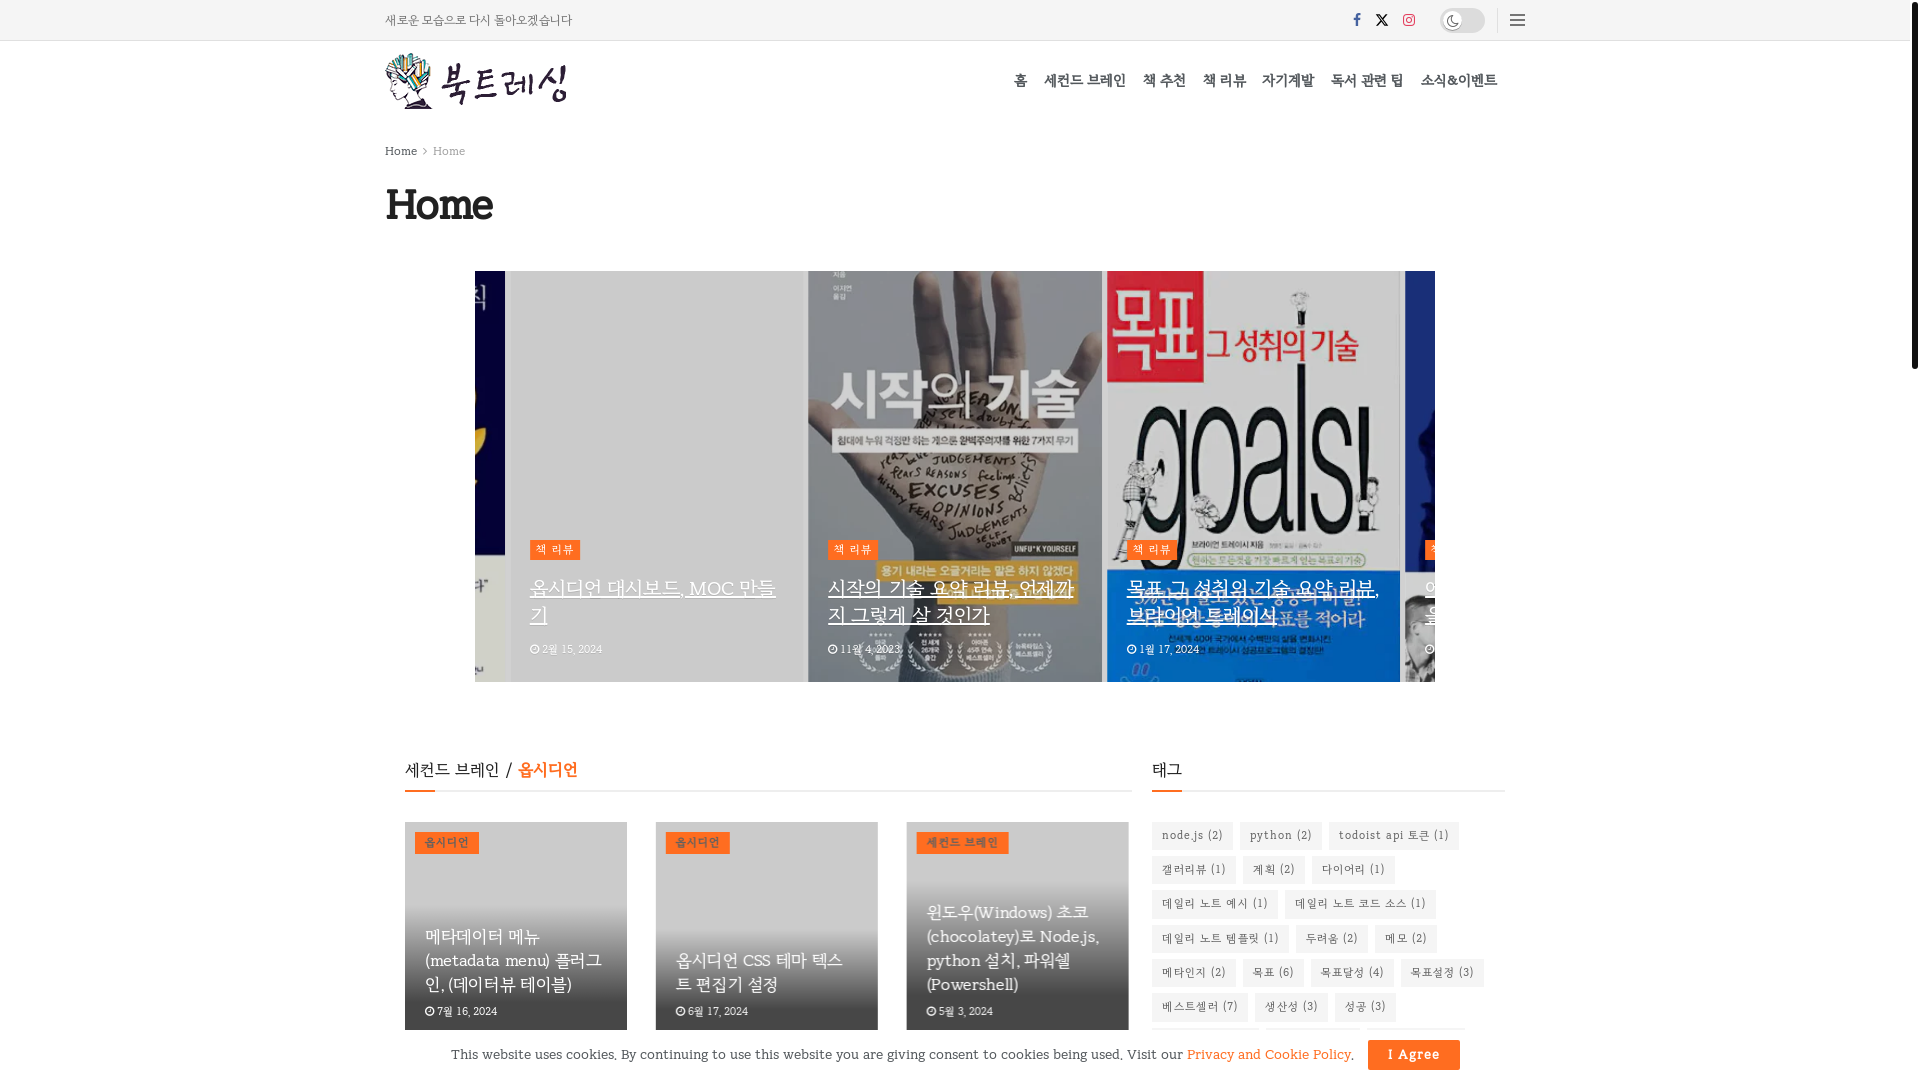Viewport: 1920px width, 1080px height.
Task: Click the I Agree cookie button
Action: coord(1414,1055)
